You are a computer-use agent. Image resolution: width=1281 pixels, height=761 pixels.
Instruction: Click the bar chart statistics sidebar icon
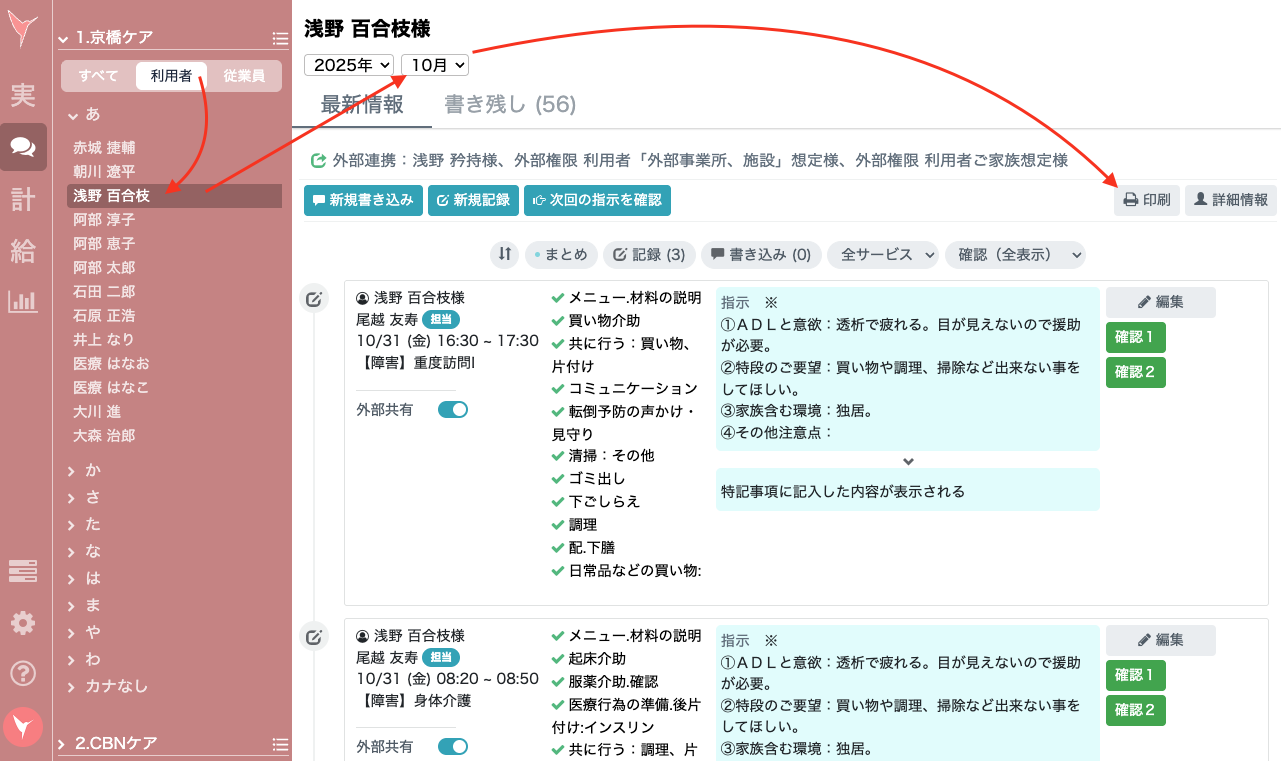(x=23, y=301)
